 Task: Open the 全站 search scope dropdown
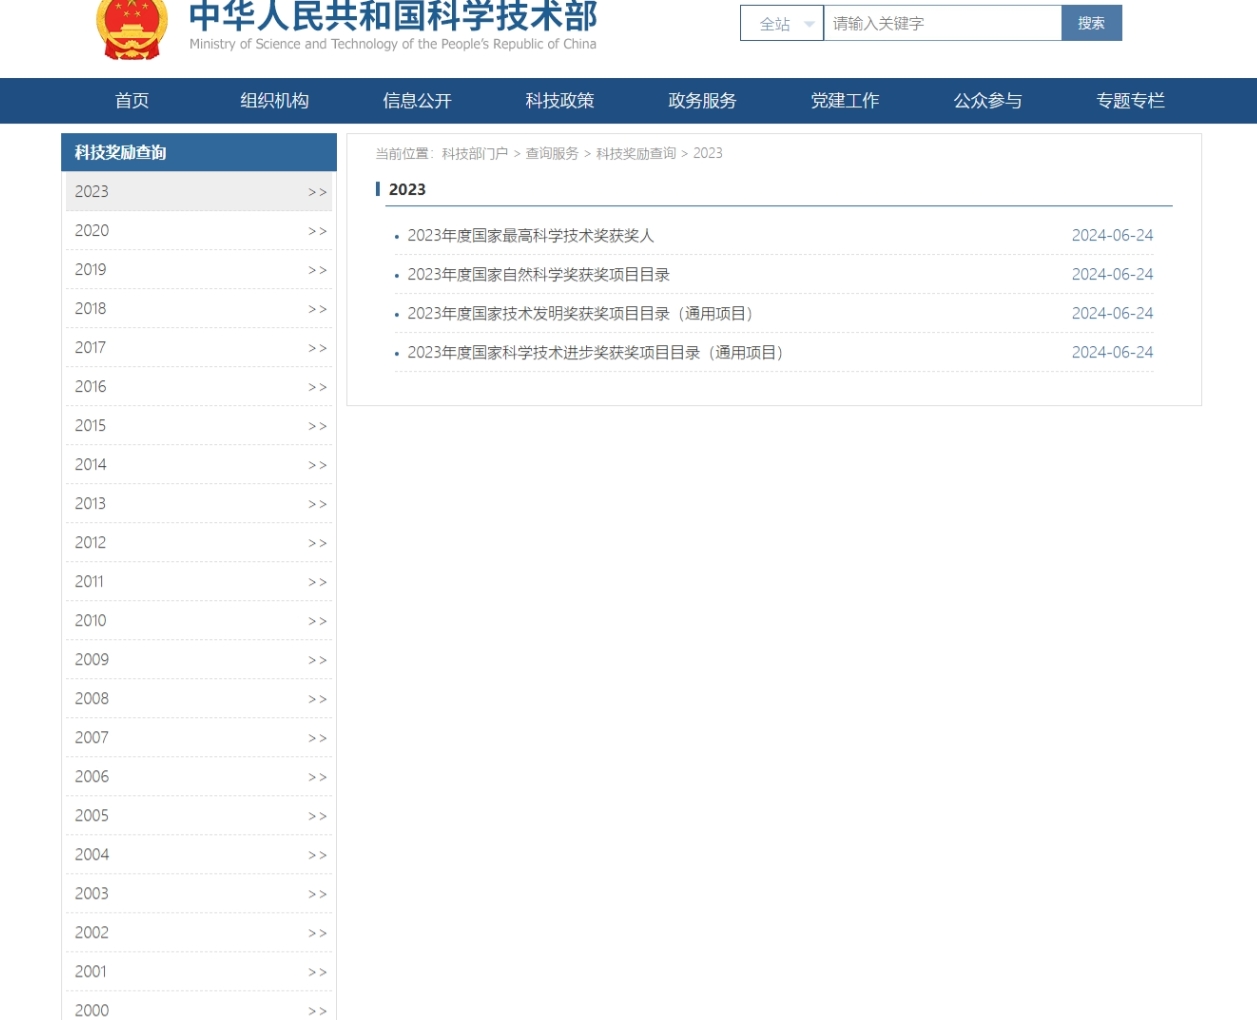782,23
